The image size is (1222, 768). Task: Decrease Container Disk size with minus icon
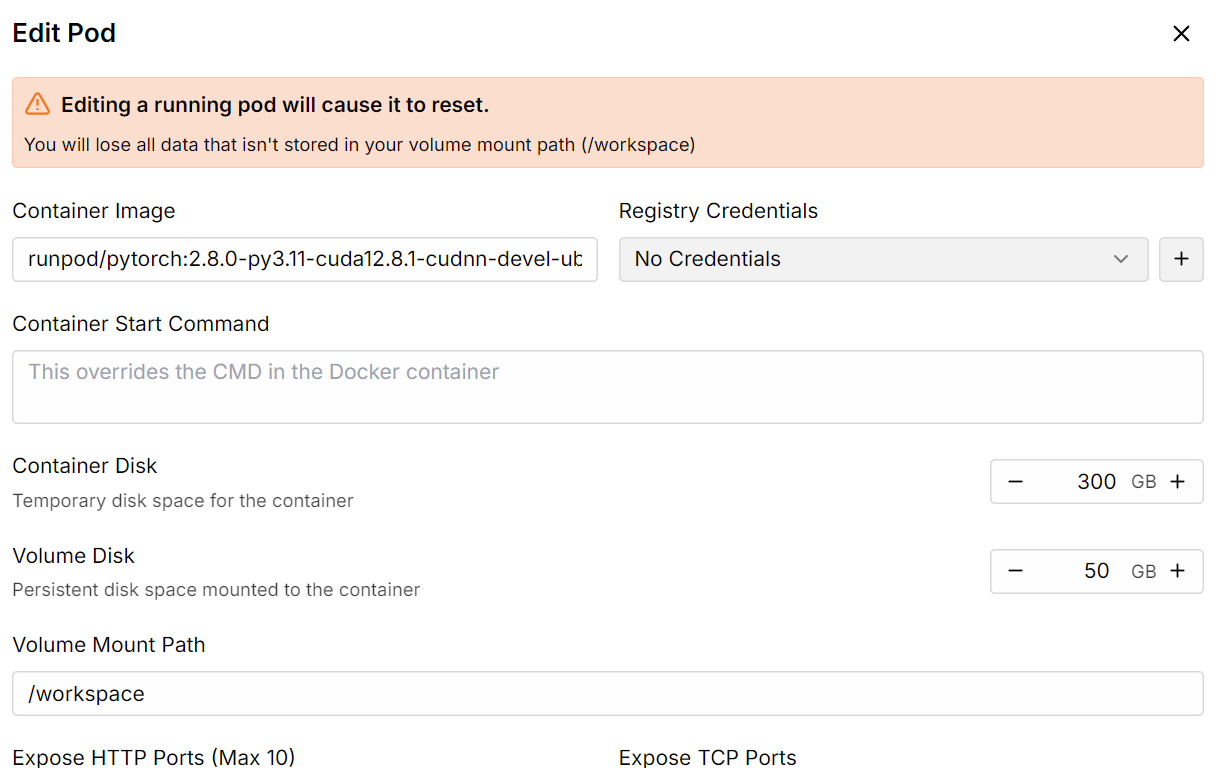click(1015, 482)
